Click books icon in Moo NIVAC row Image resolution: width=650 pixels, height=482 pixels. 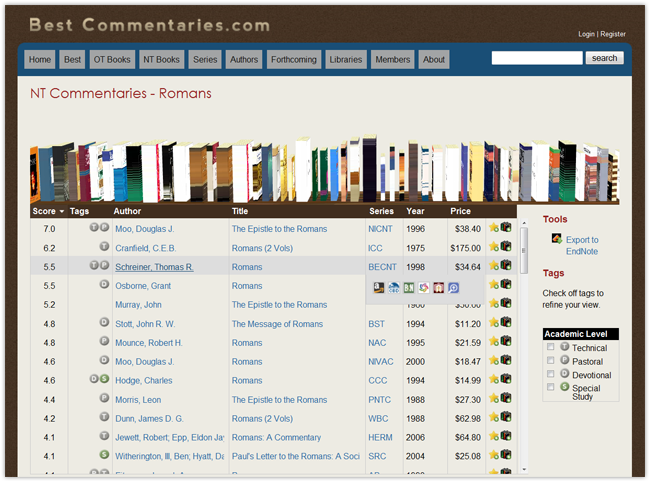click(x=506, y=360)
